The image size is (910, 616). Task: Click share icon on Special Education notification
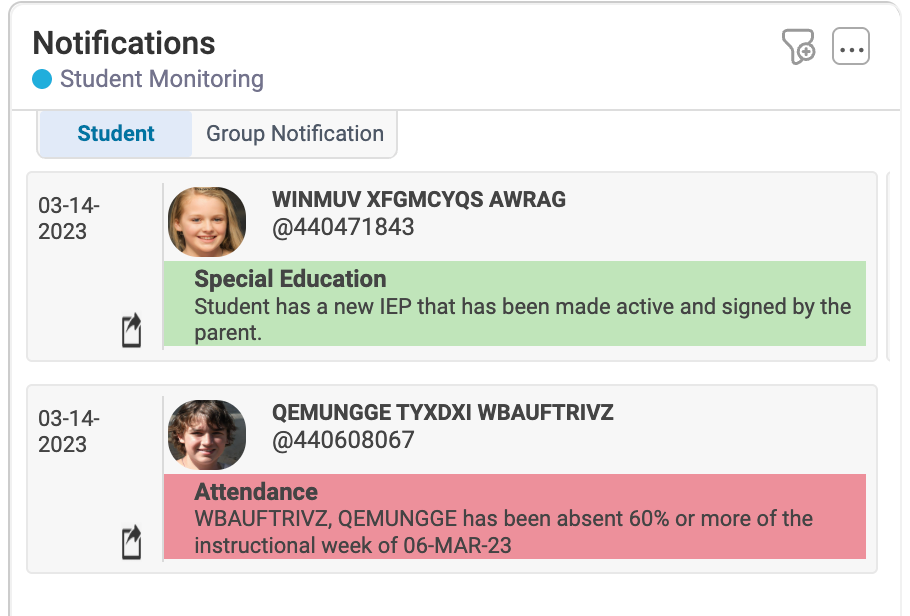click(x=131, y=330)
